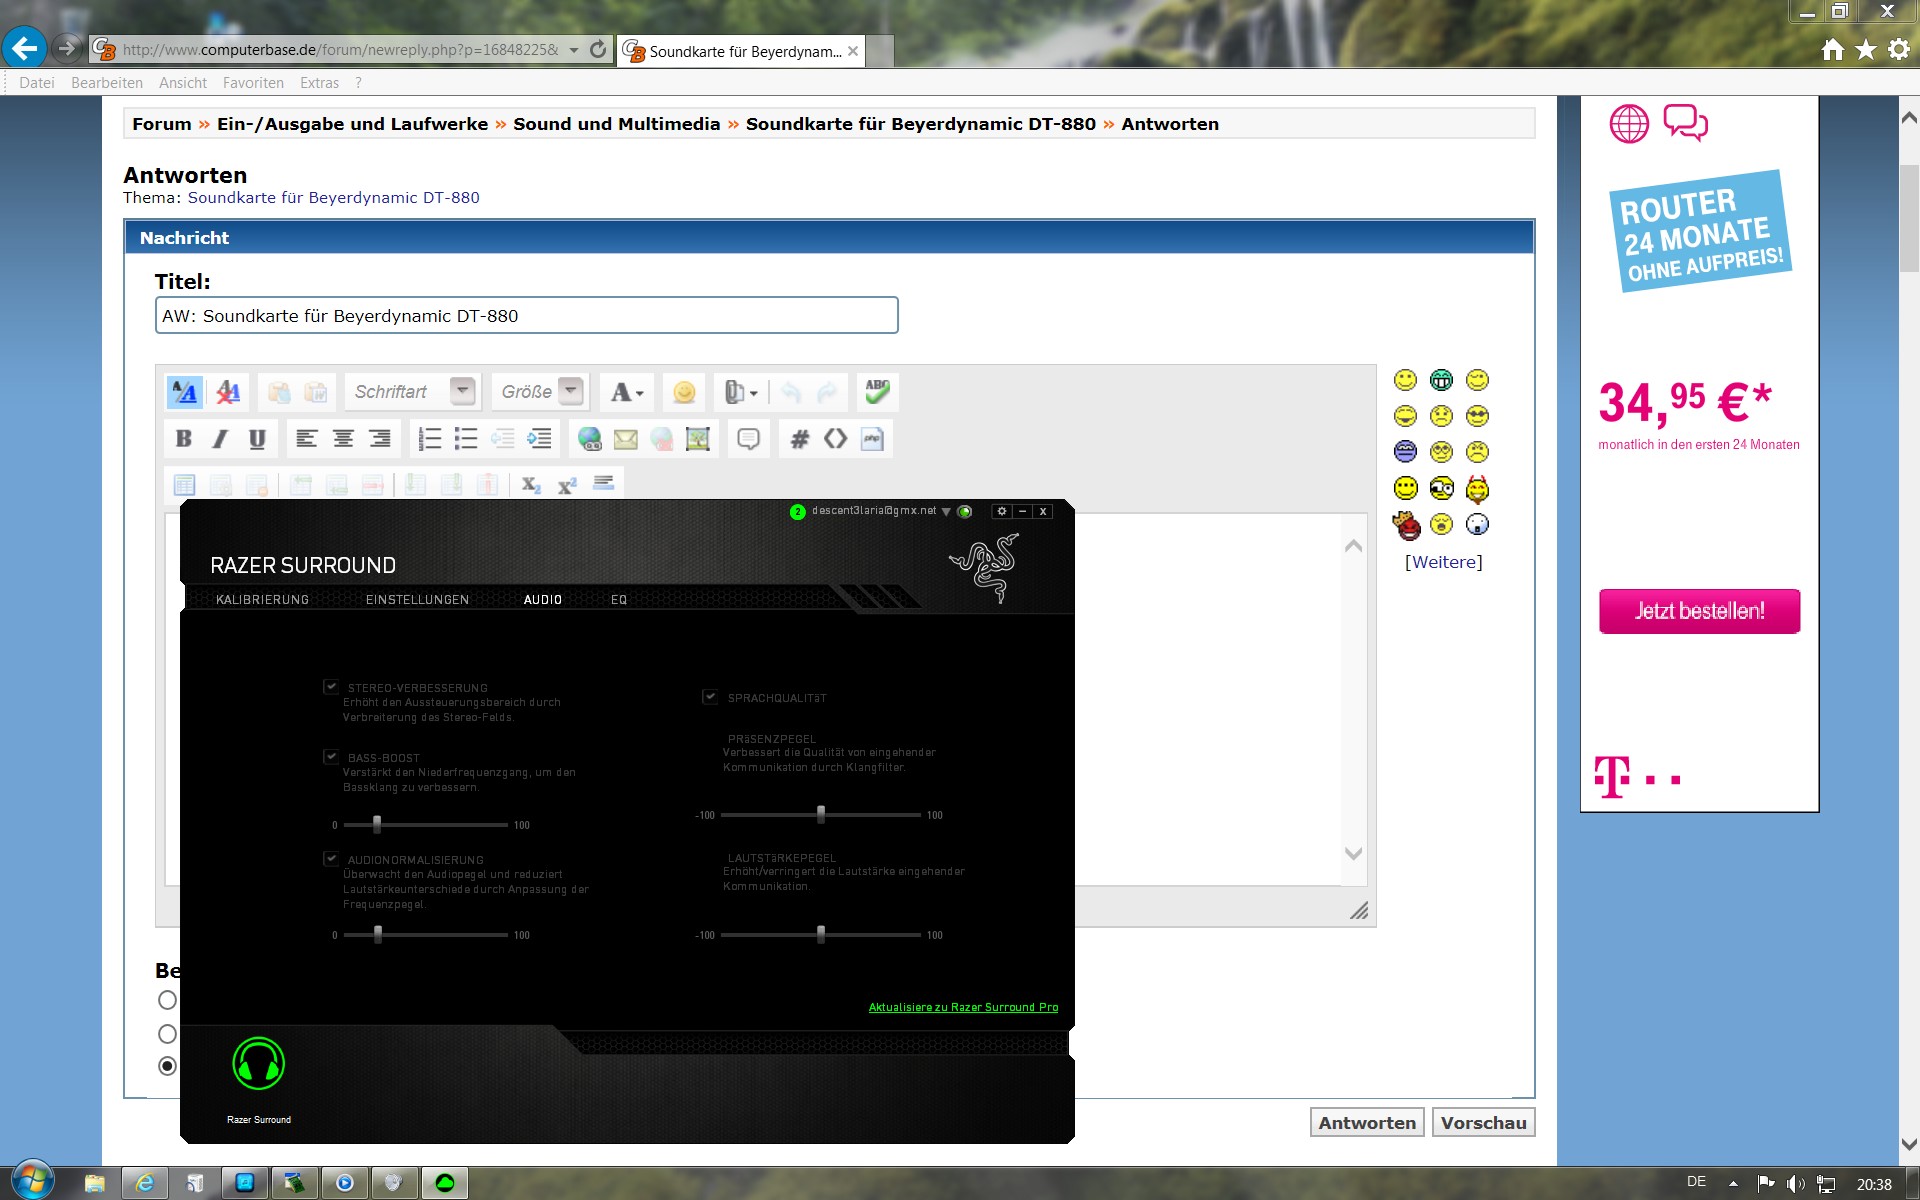The width and height of the screenshot is (1920, 1200).
Task: Click the remove text formatting icon
Action: (x=228, y=392)
